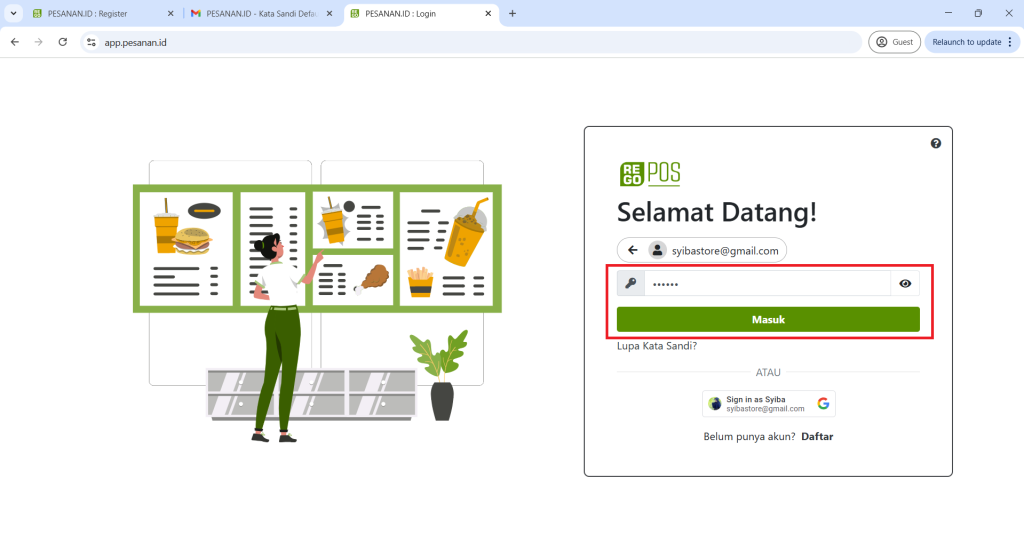1024x542 pixels.
Task: Switch to the Kata Sandi Default Gmail tab
Action: click(x=255, y=14)
